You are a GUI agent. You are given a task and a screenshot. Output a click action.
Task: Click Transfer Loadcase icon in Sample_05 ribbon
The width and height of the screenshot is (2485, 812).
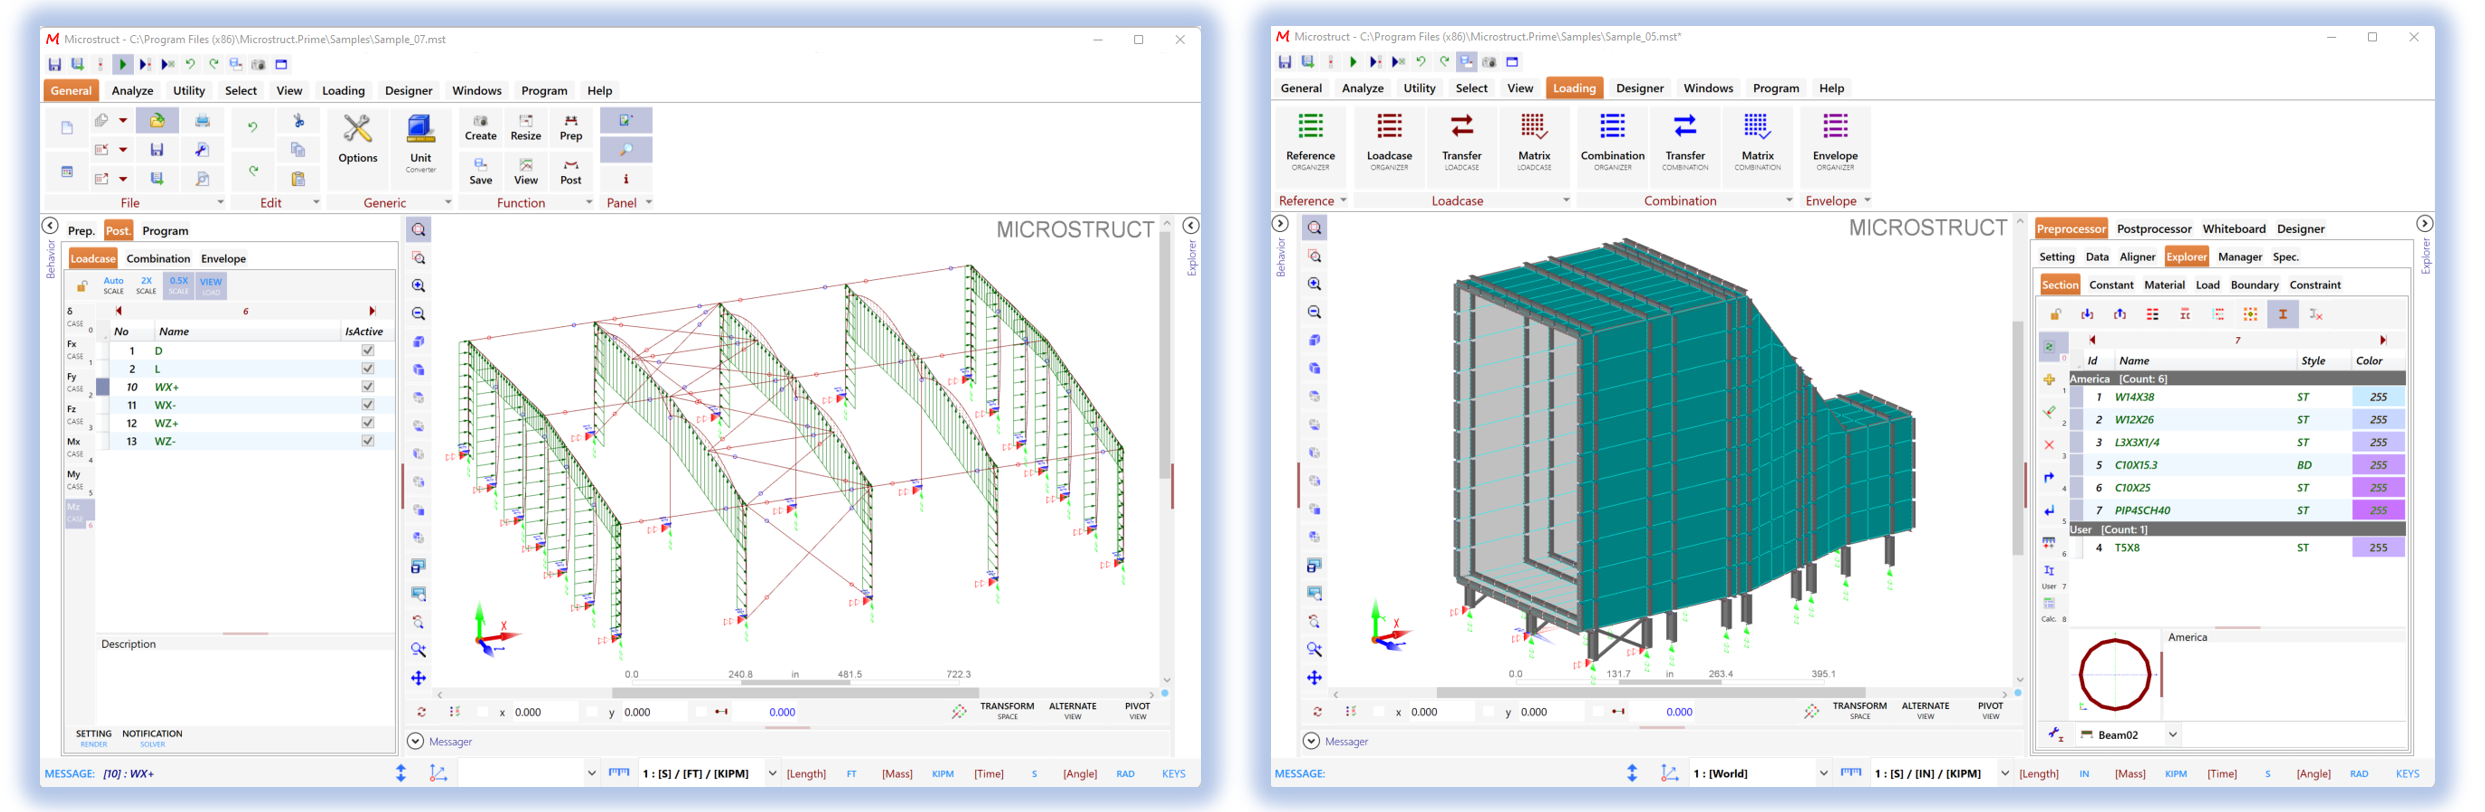pyautogui.click(x=1461, y=142)
